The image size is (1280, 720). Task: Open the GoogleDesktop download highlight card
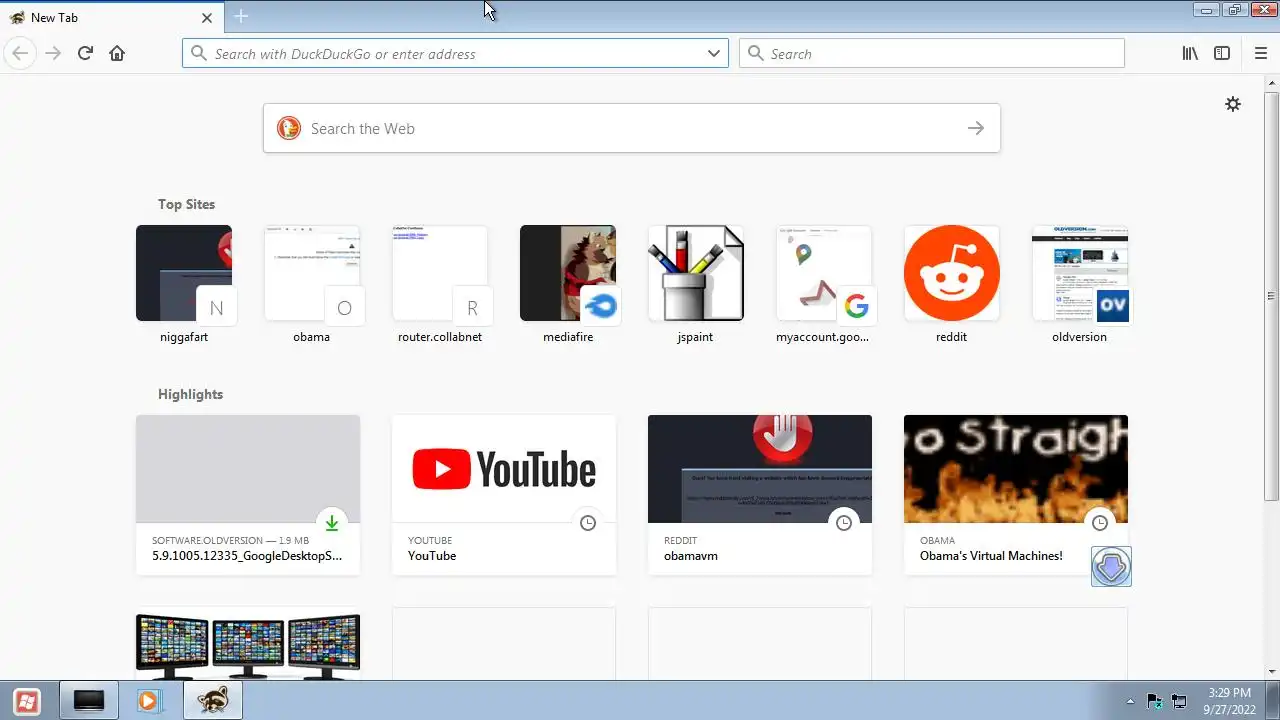point(248,495)
